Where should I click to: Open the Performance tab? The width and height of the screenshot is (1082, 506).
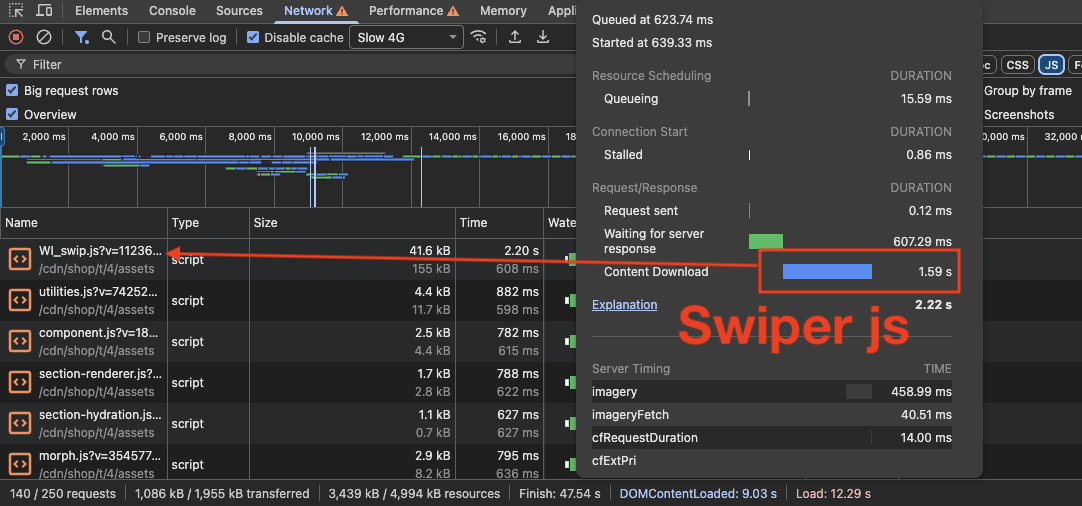pyautogui.click(x=405, y=11)
